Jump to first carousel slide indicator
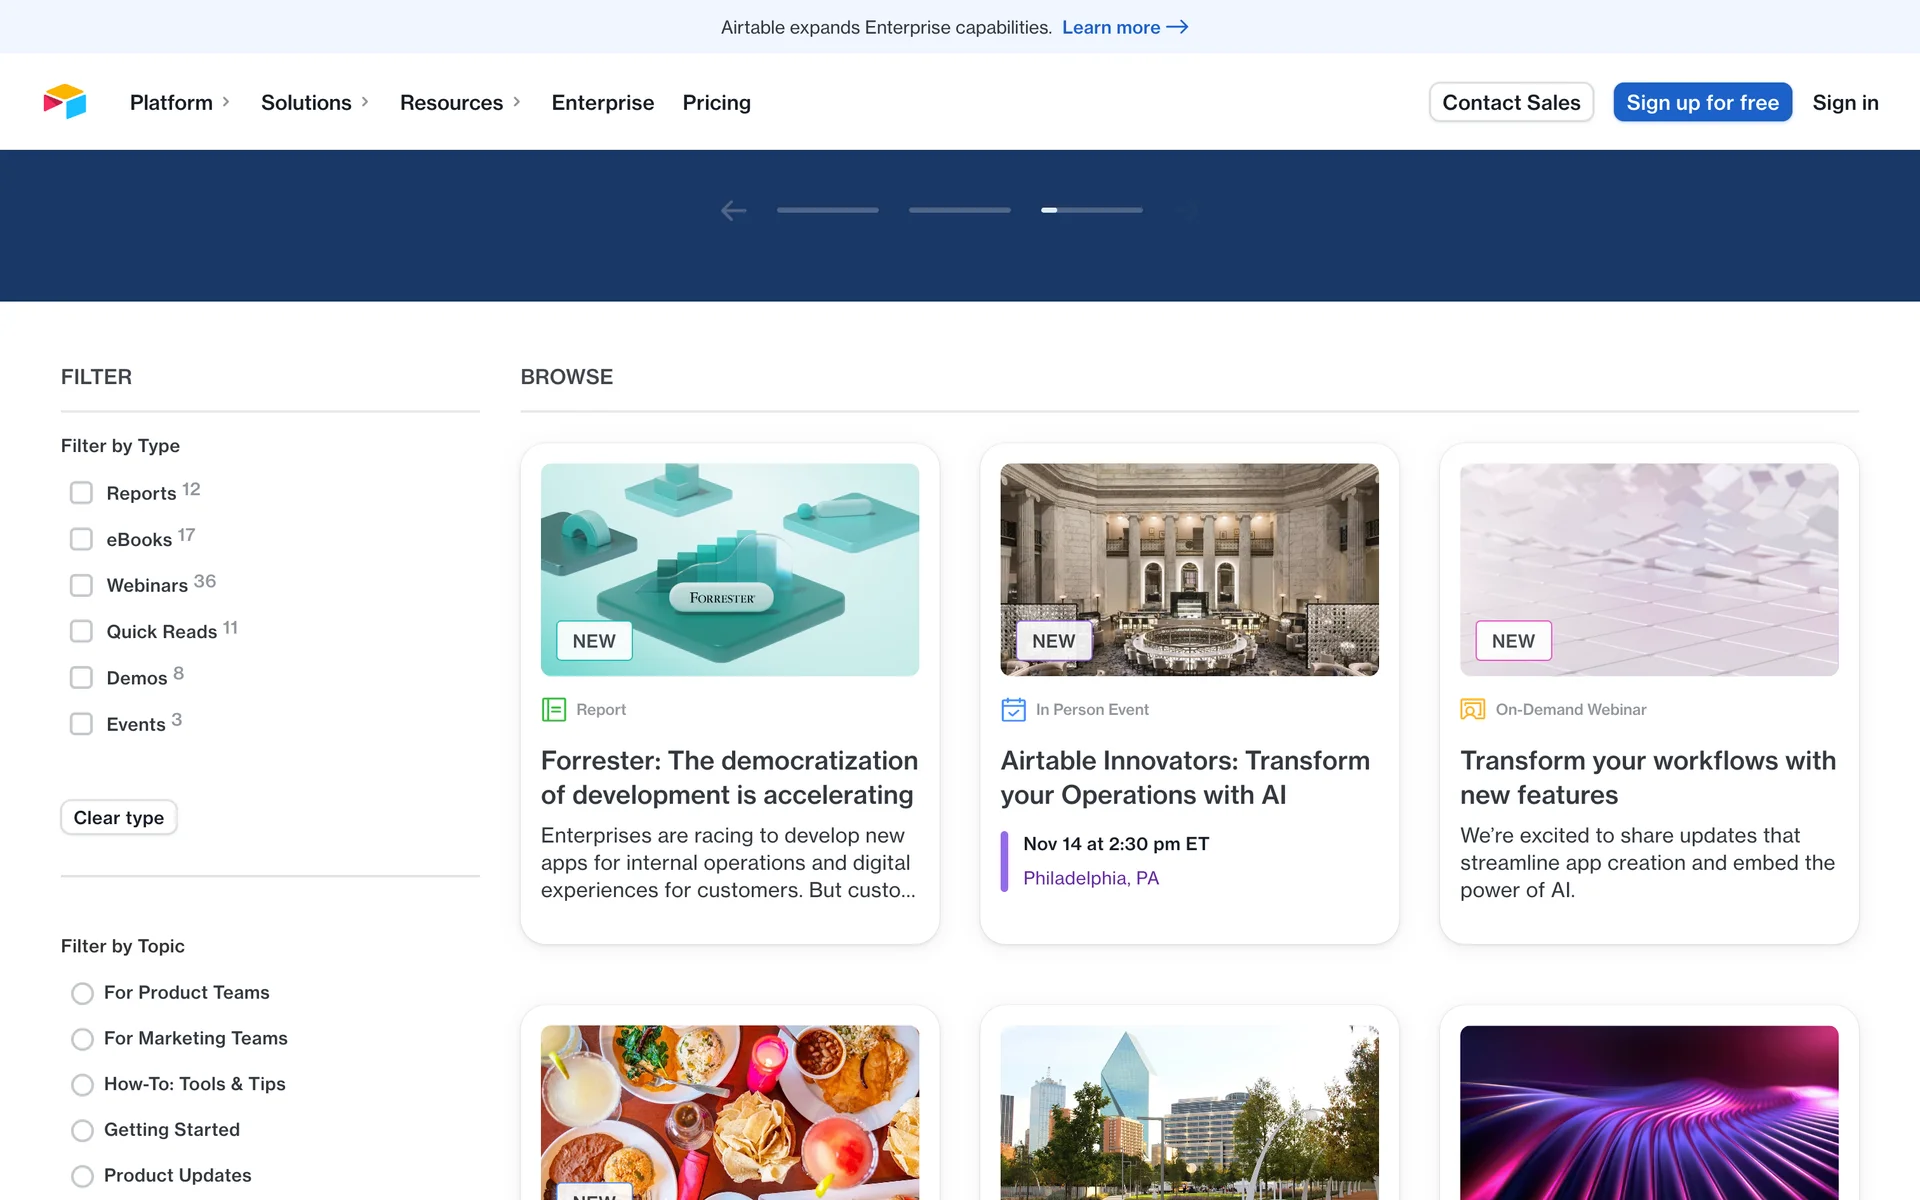The image size is (1920, 1200). pos(827,210)
